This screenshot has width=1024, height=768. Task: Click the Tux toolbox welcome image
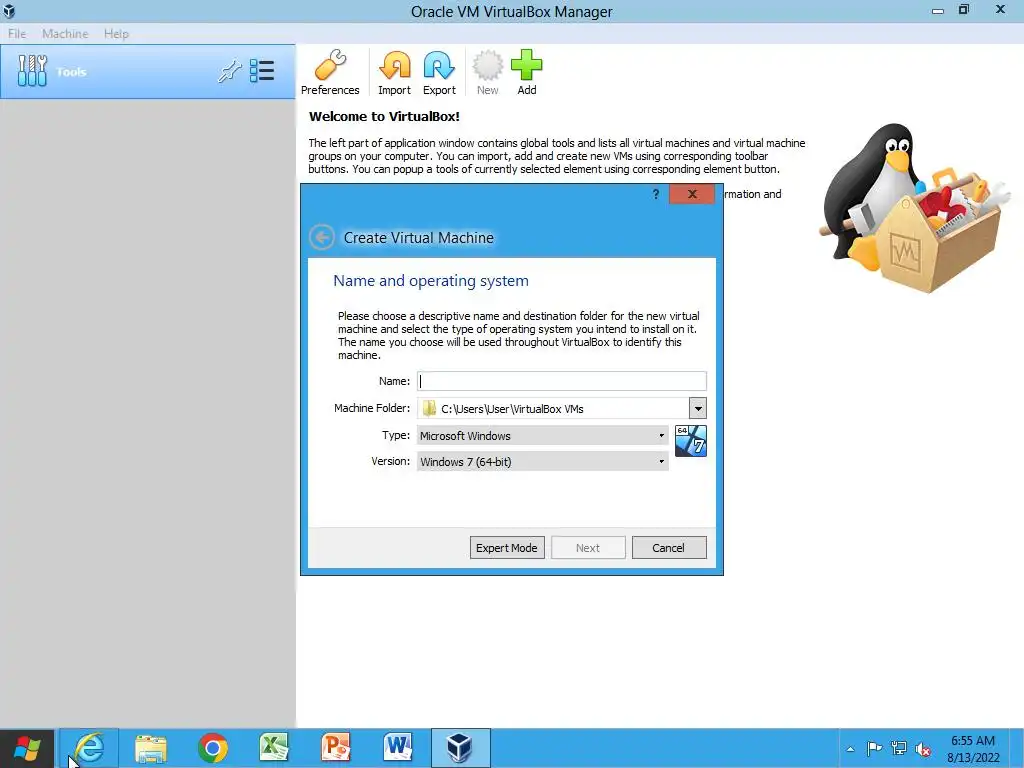point(914,209)
